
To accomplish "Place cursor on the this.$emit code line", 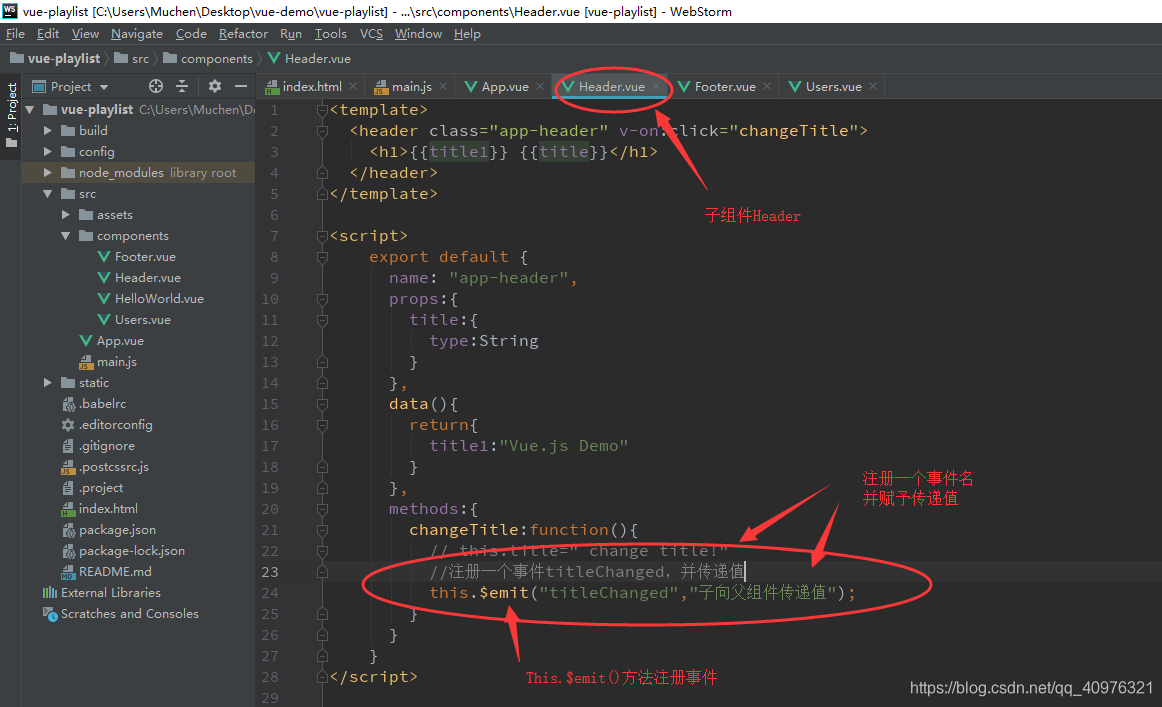I will [x=642, y=593].
